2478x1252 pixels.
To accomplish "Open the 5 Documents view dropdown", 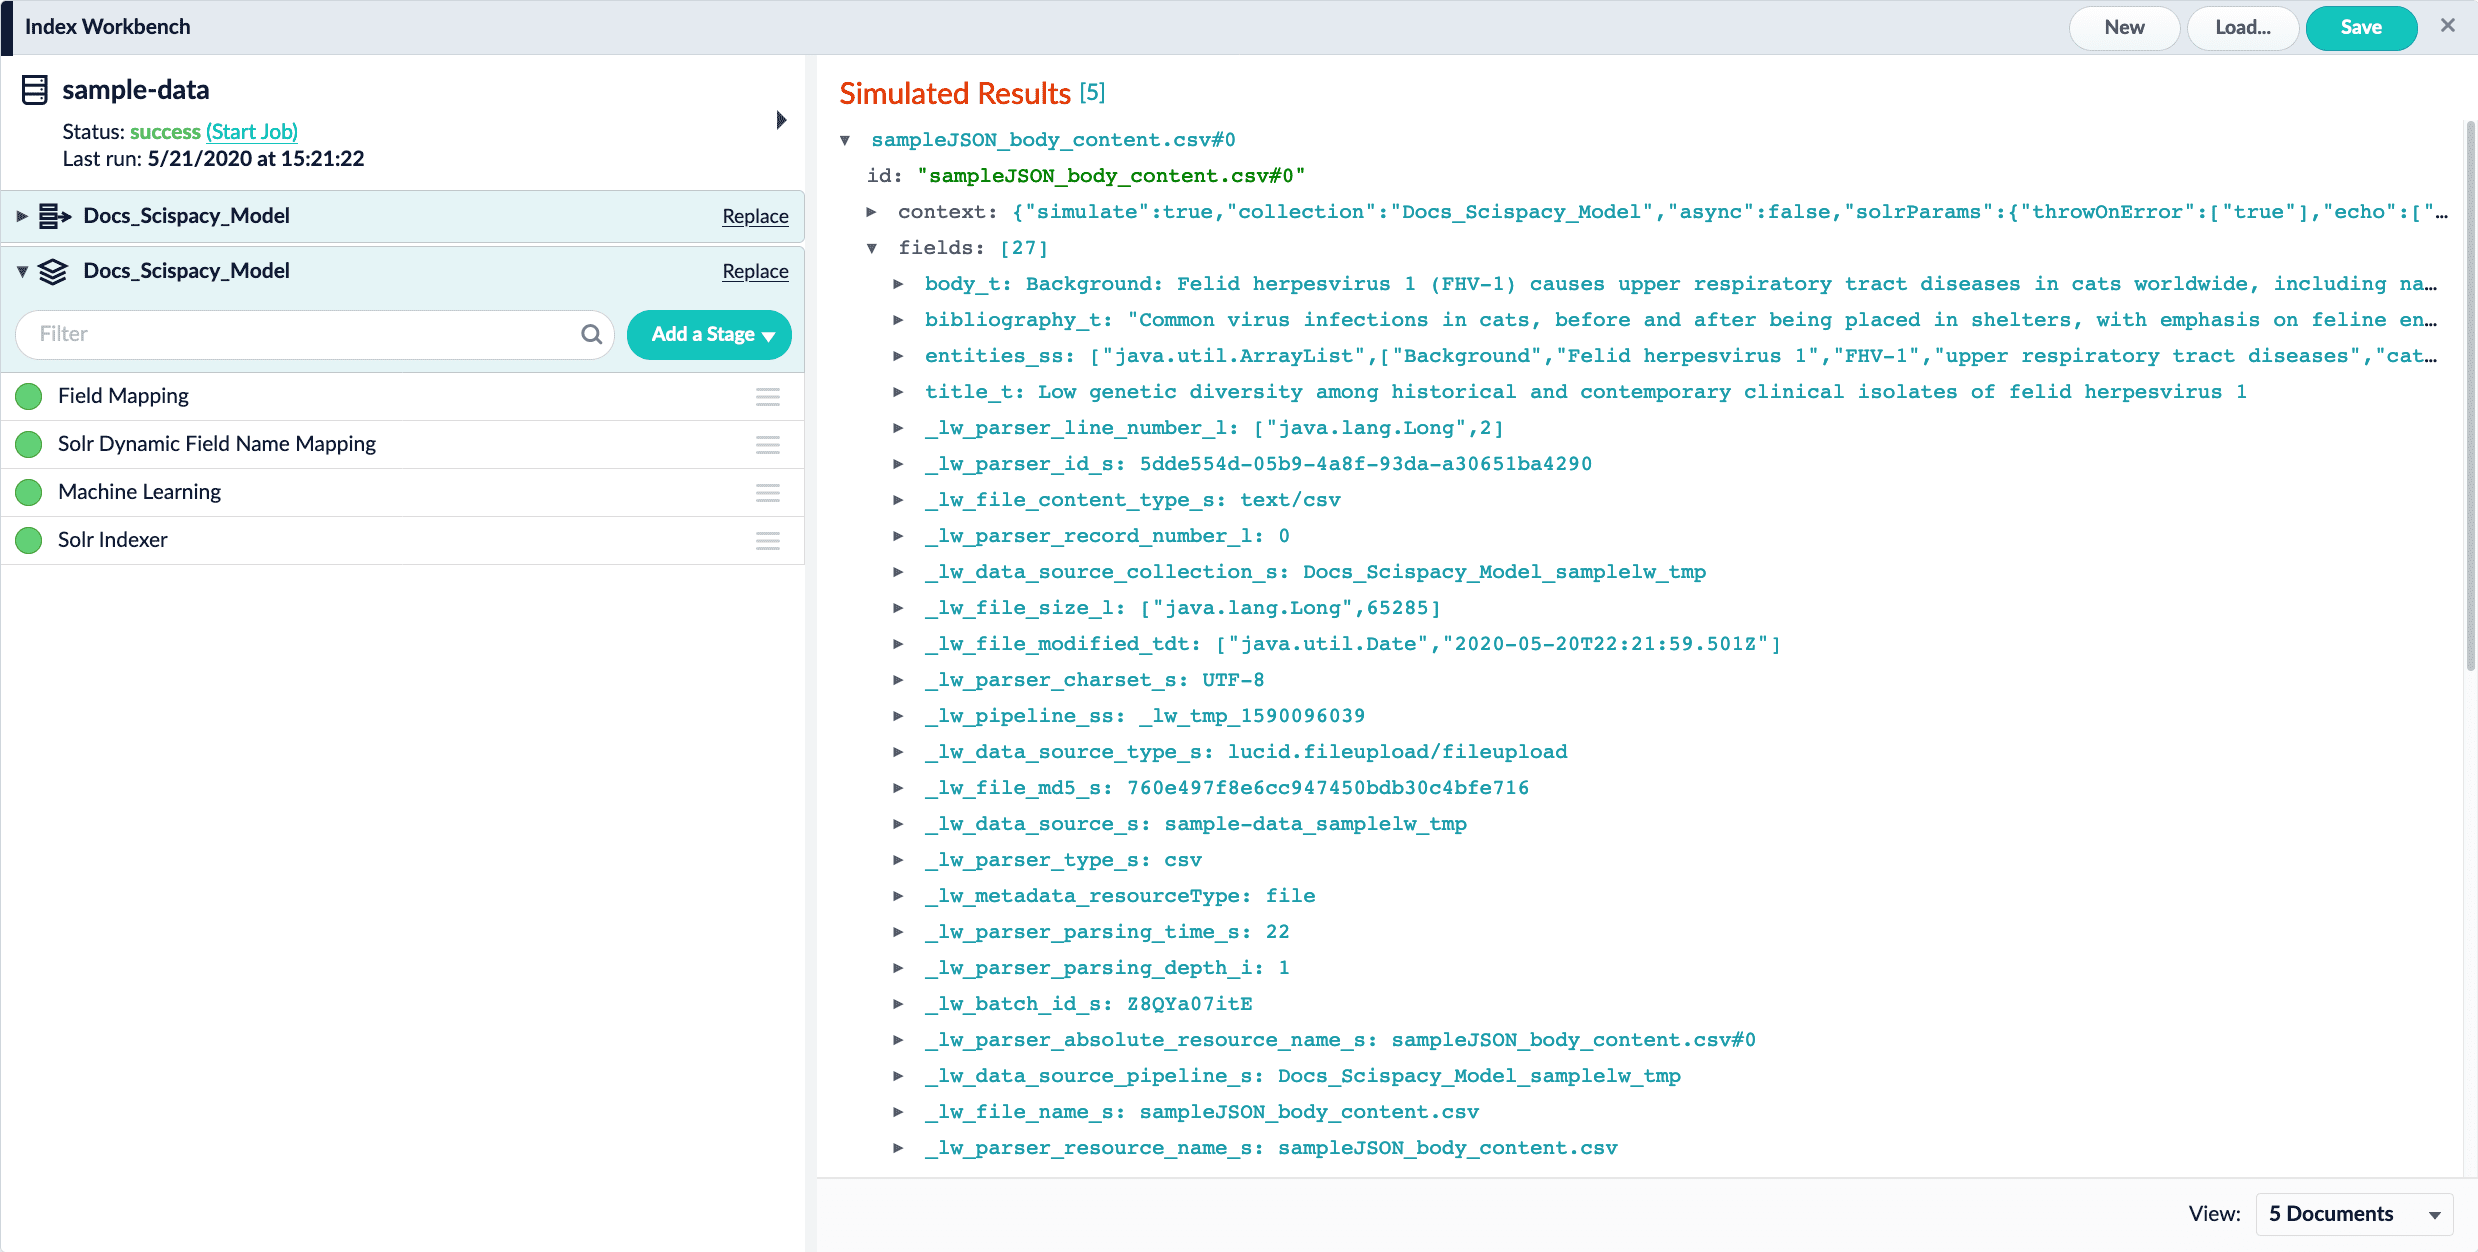I will pyautogui.click(x=2354, y=1214).
